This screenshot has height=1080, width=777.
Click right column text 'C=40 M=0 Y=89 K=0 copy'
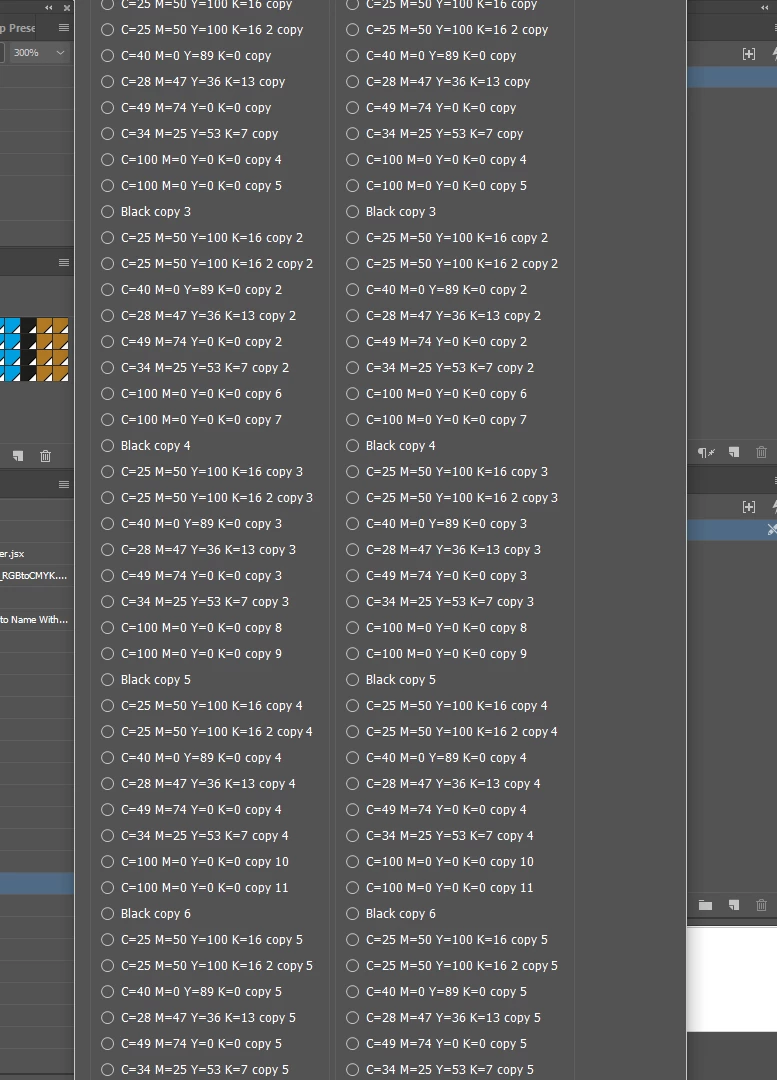pos(441,56)
